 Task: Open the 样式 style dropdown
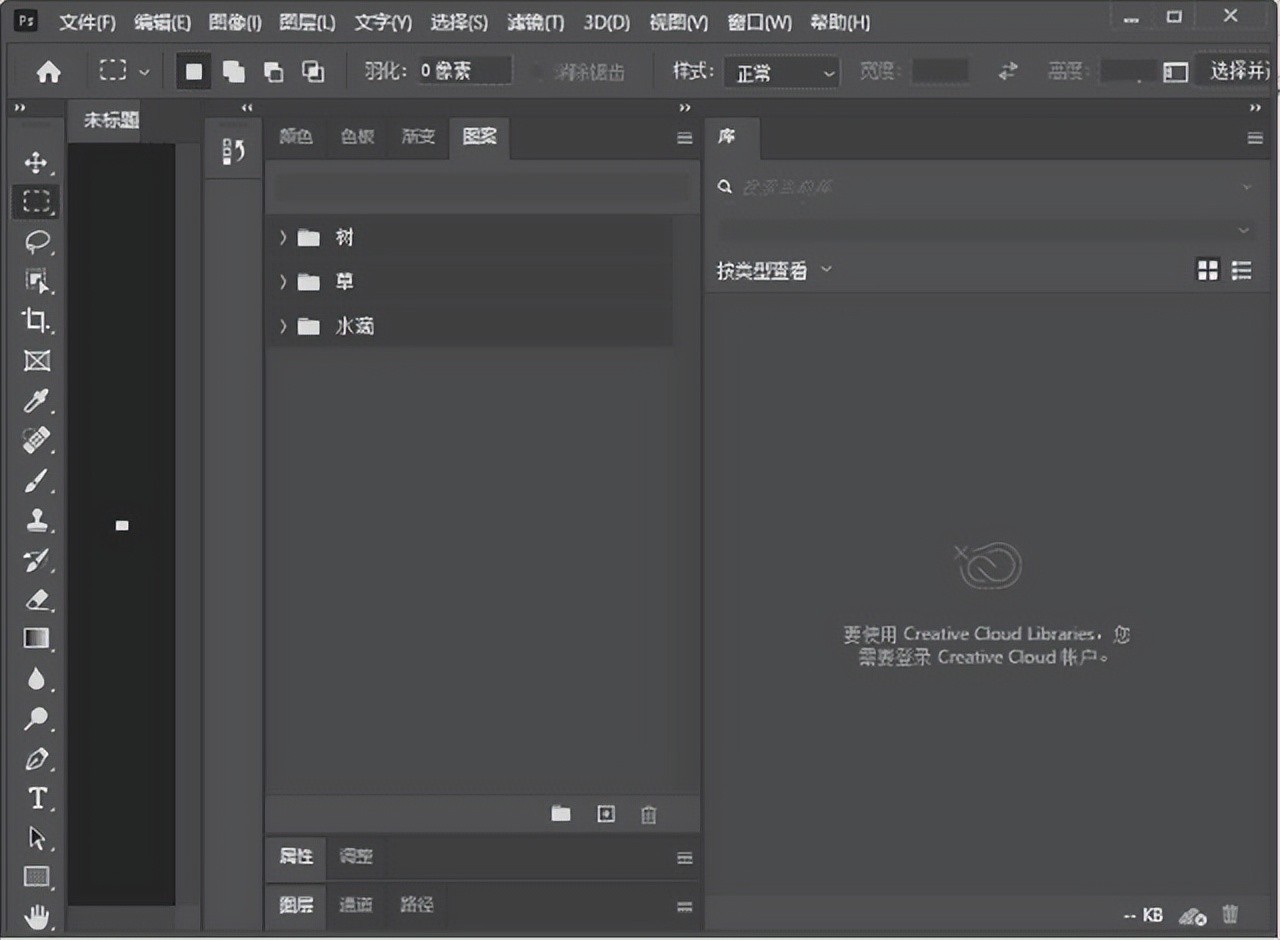pos(785,73)
